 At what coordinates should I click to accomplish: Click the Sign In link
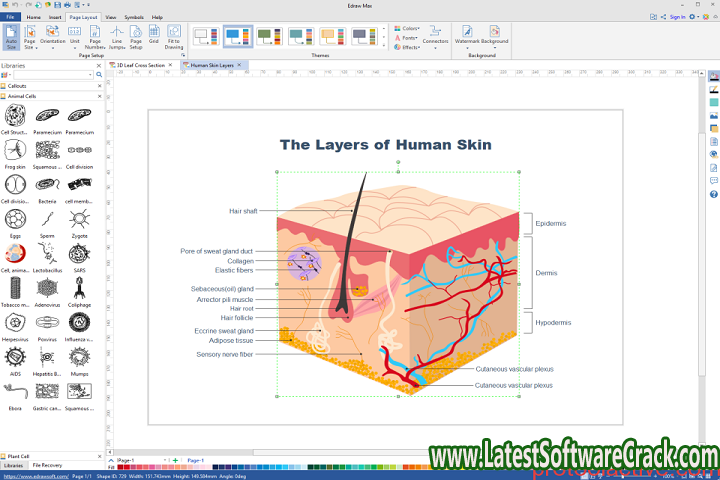tap(677, 17)
